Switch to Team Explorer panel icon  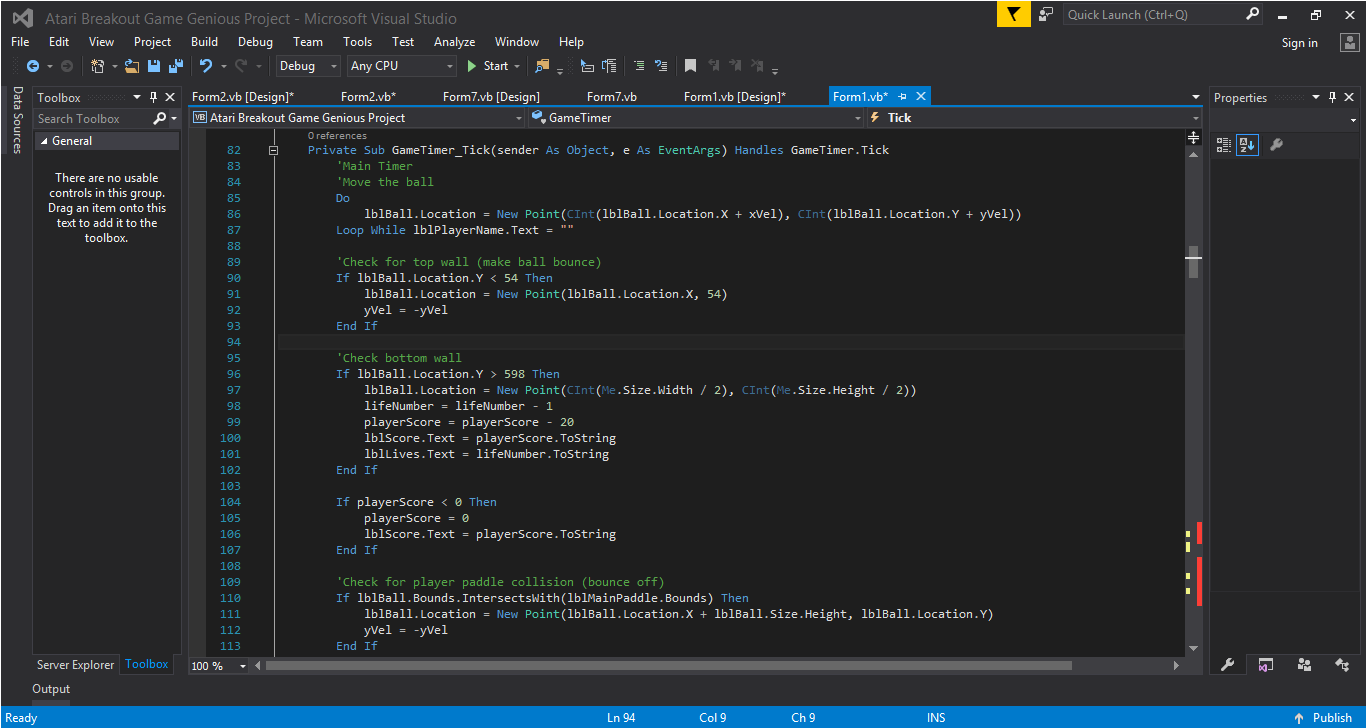point(1304,664)
